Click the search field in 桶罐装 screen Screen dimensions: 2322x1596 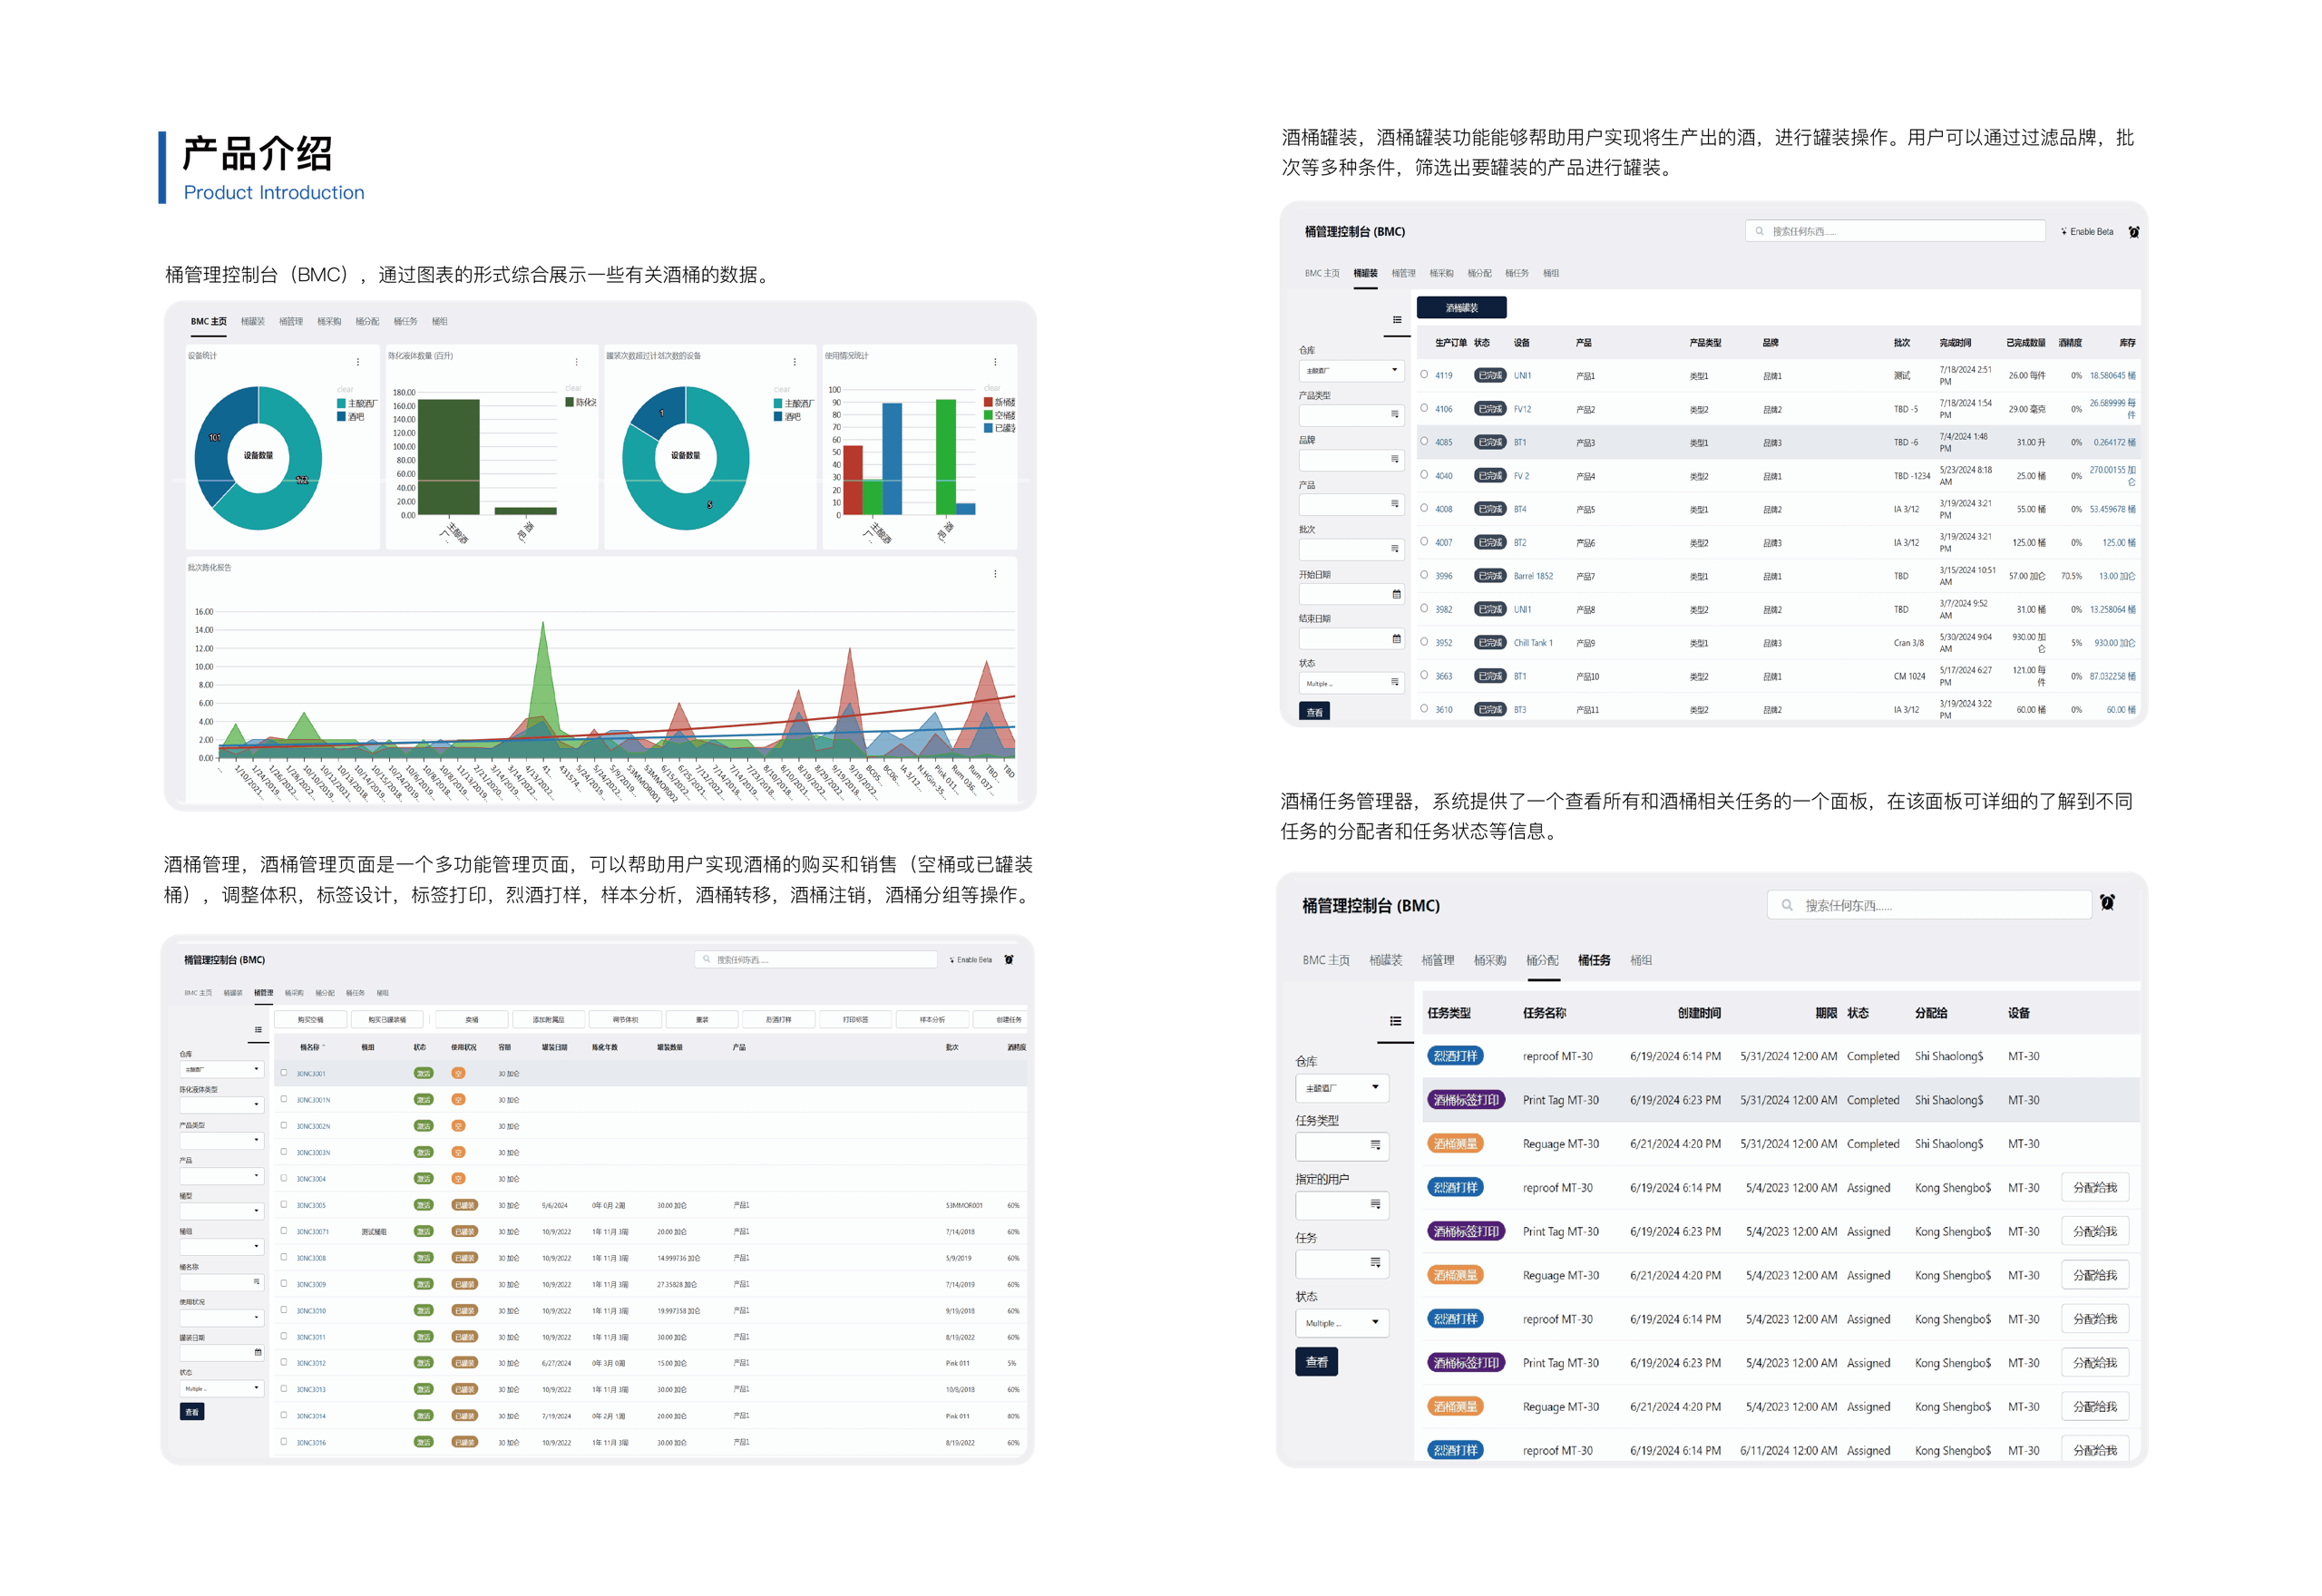point(1895,232)
